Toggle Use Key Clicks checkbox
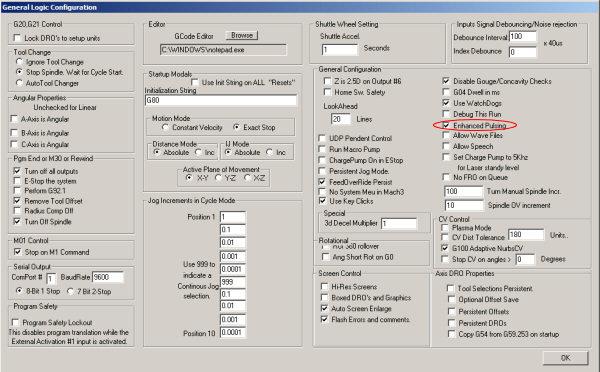The width and height of the screenshot is (600, 372). 322,201
